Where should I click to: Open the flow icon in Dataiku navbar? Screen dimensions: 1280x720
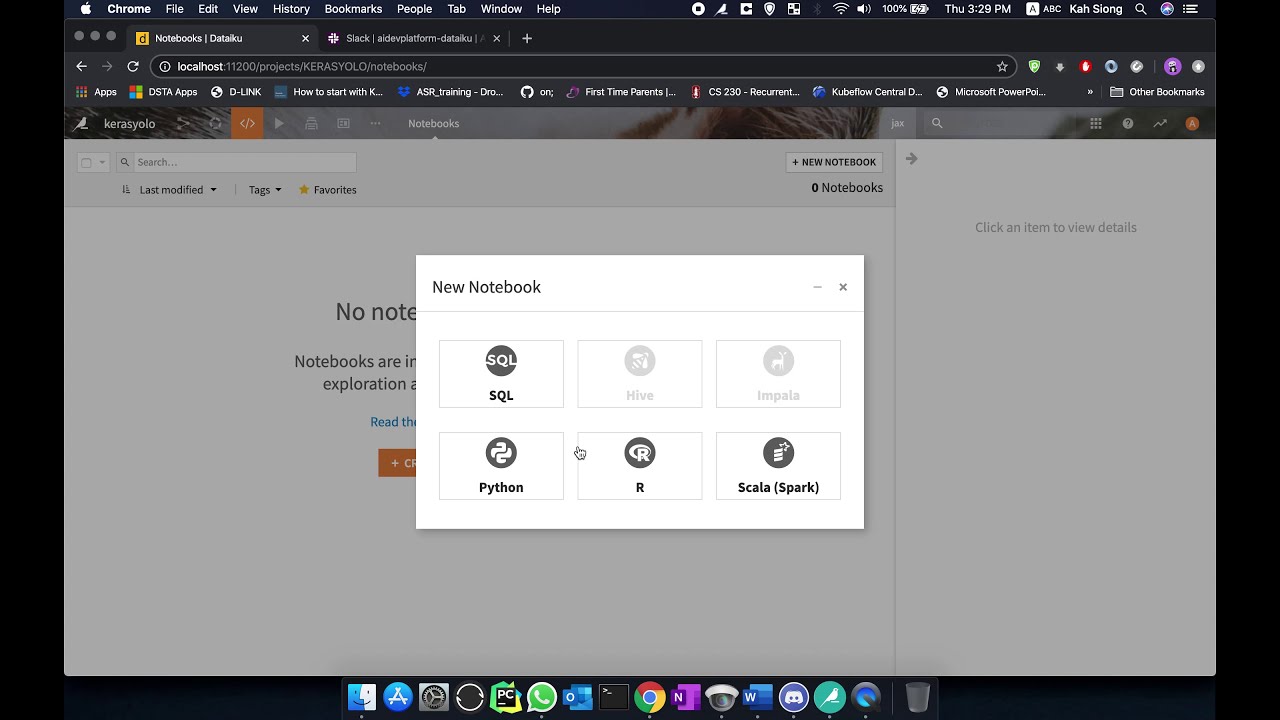click(183, 123)
